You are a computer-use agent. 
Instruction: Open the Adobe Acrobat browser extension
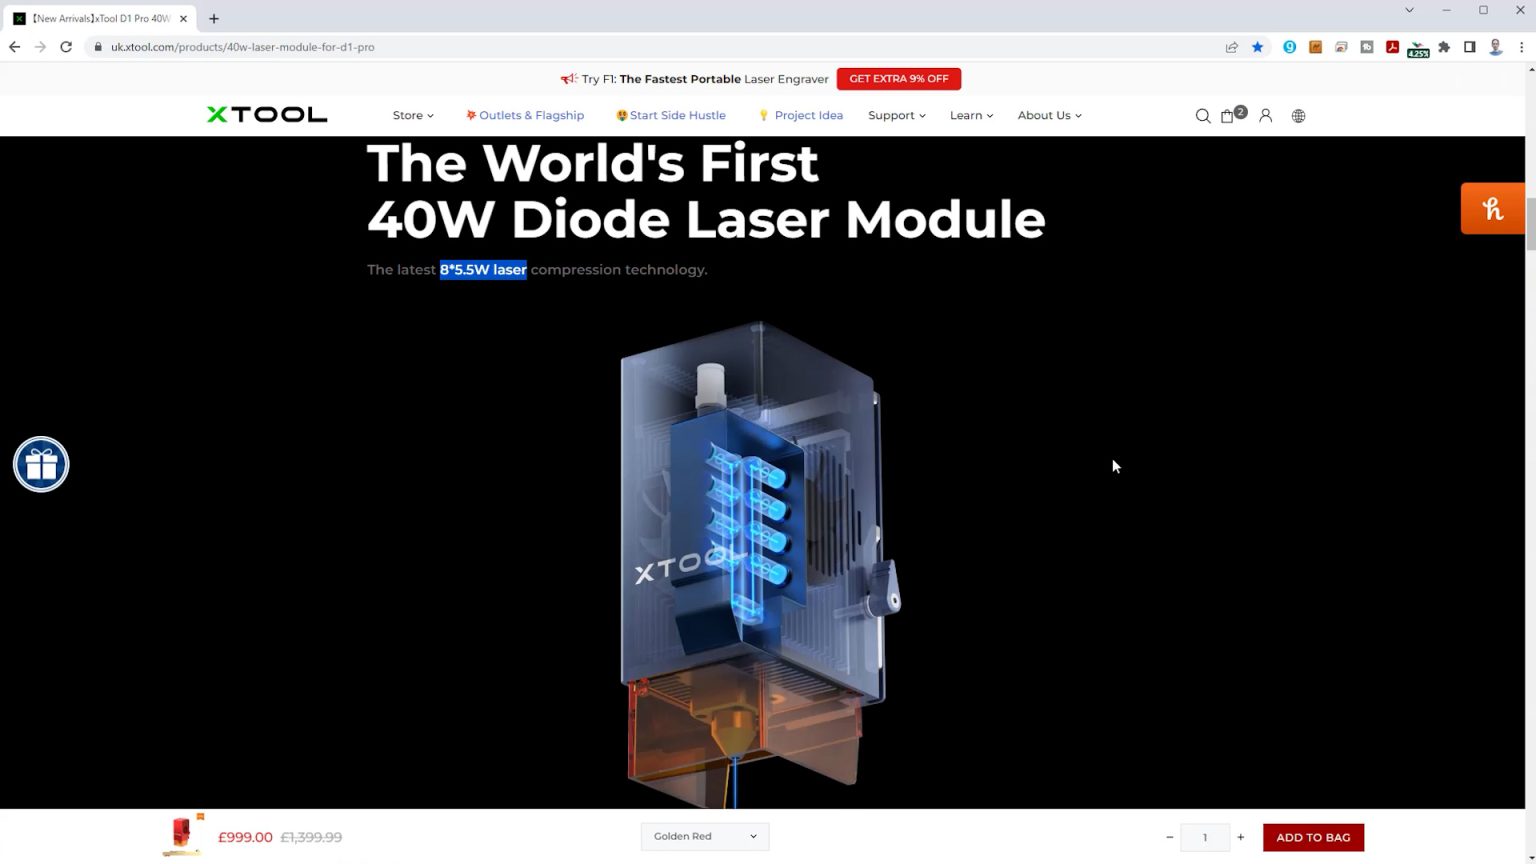(x=1392, y=46)
